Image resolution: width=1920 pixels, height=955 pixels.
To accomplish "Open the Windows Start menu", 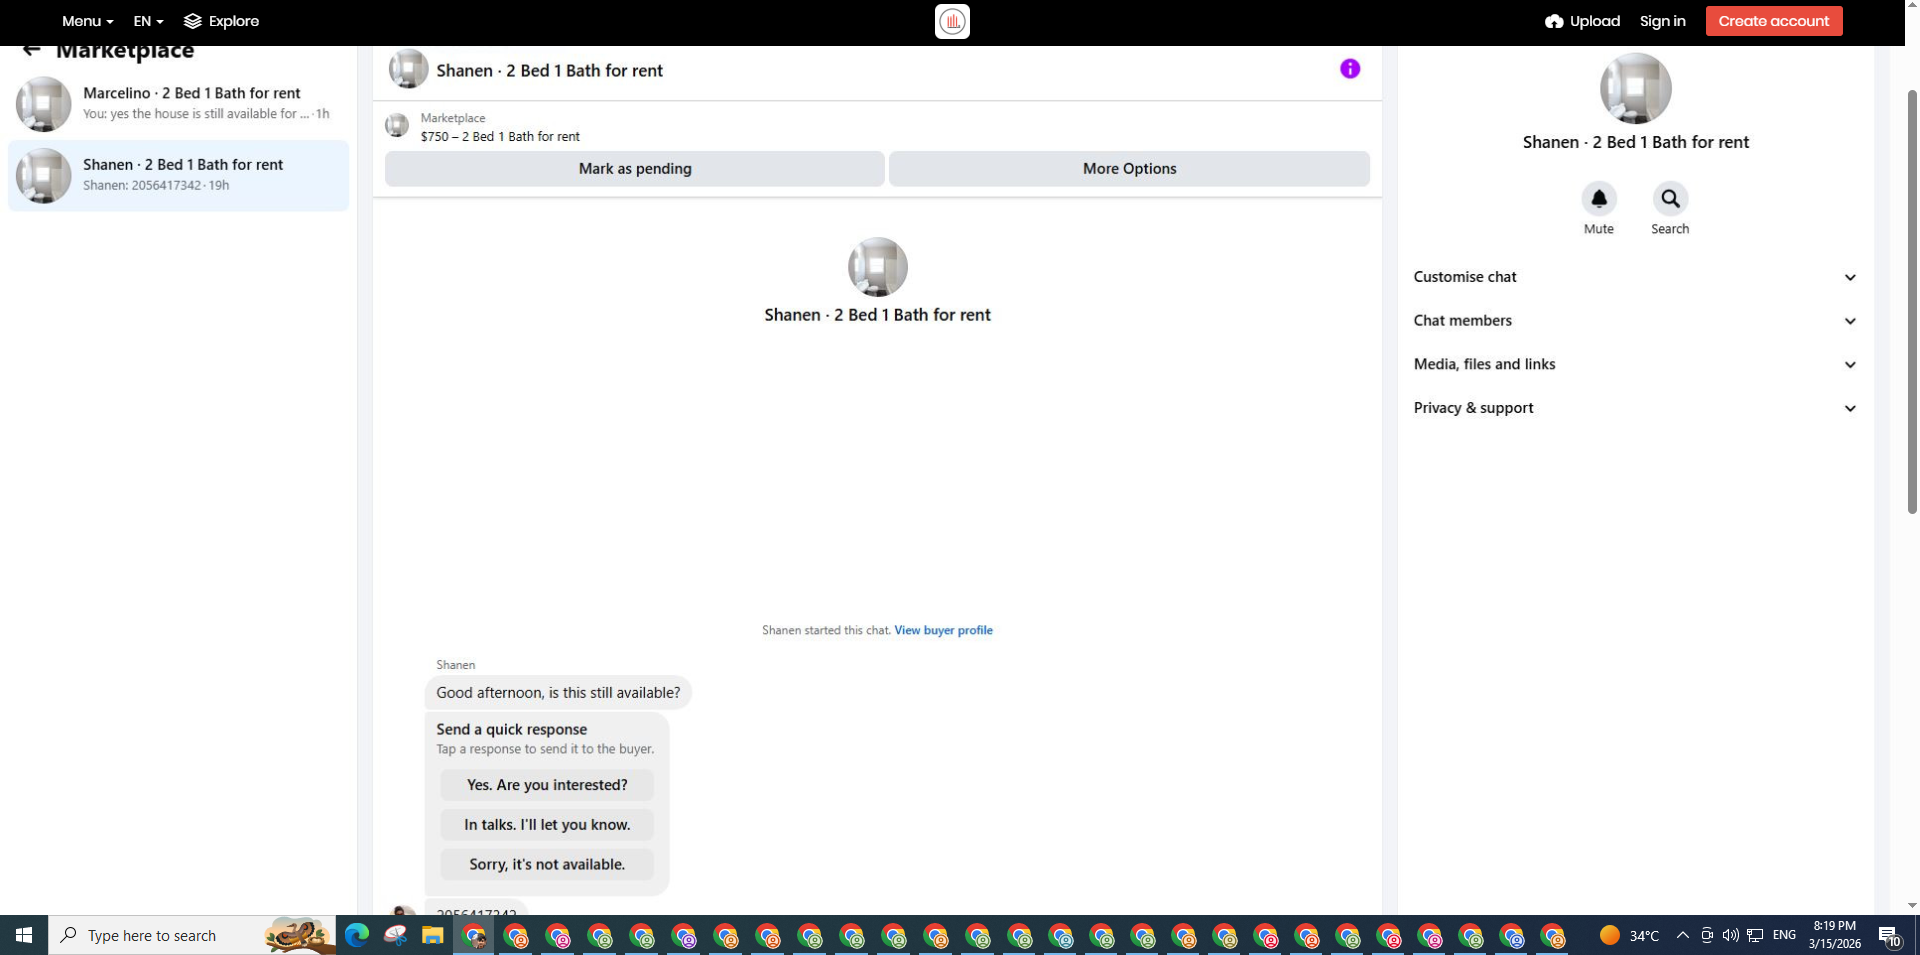I will [x=24, y=935].
